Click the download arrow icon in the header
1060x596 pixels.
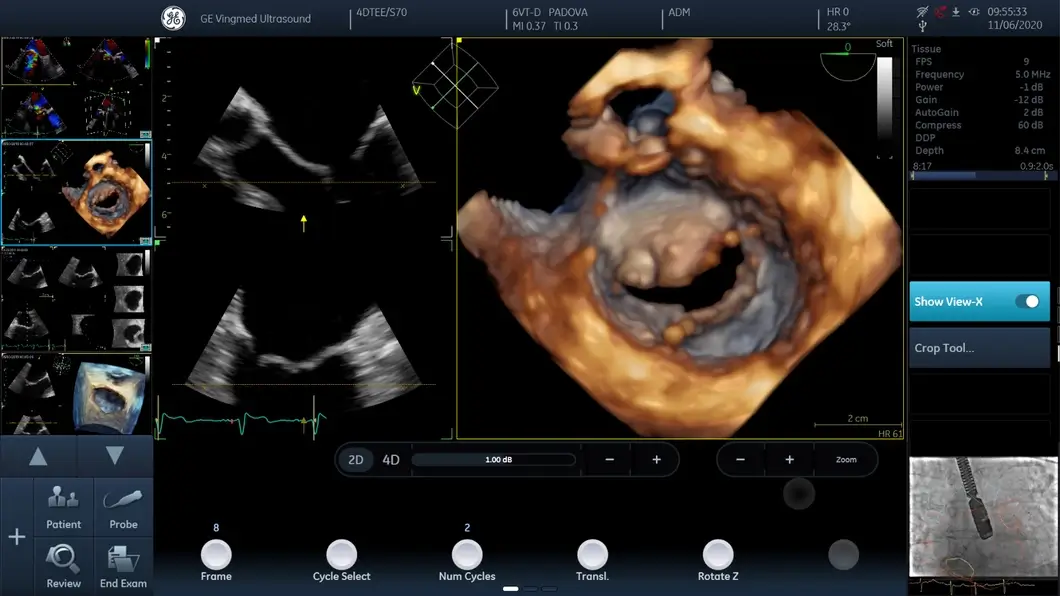pyautogui.click(x=956, y=12)
